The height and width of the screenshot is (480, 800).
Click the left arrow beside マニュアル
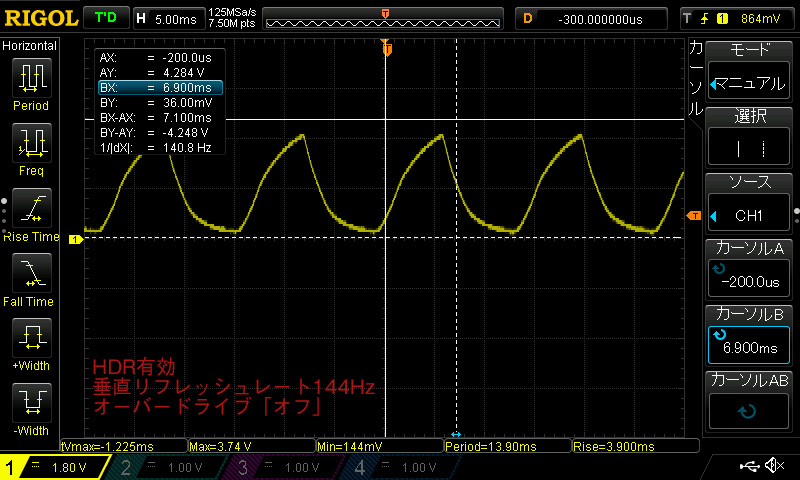pos(714,85)
